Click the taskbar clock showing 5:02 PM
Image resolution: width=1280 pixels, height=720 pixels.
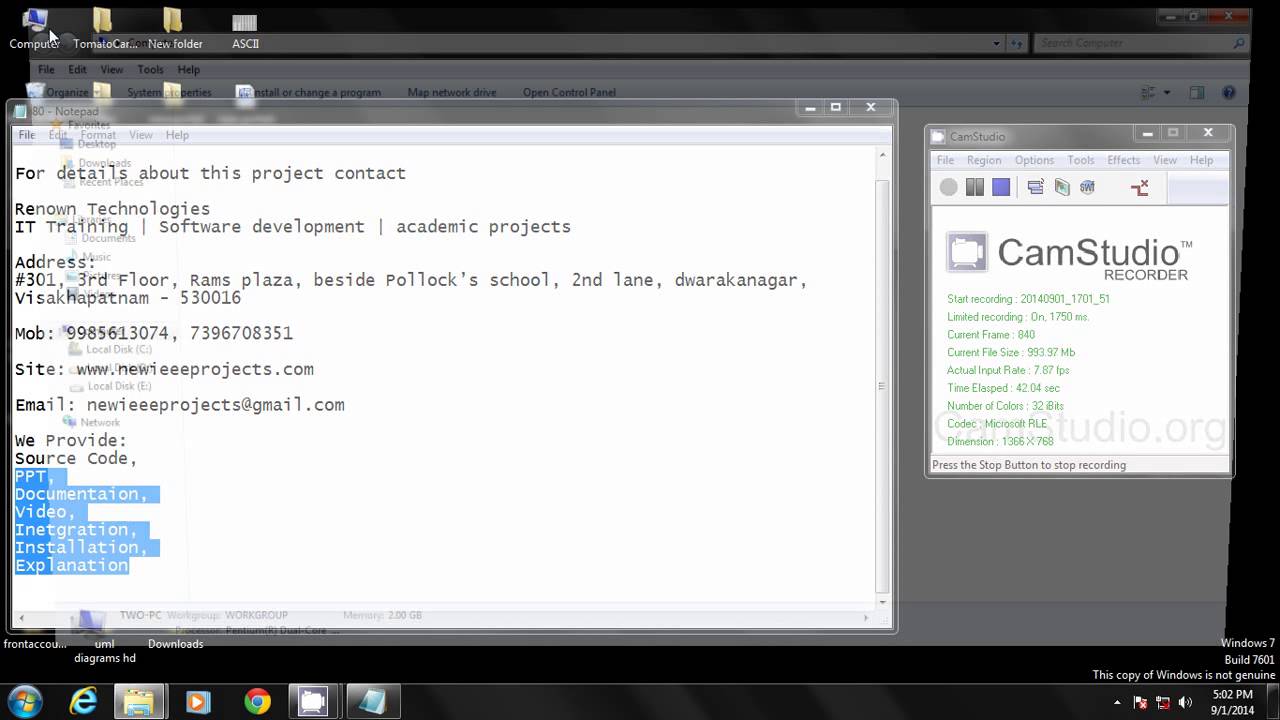tap(1232, 702)
